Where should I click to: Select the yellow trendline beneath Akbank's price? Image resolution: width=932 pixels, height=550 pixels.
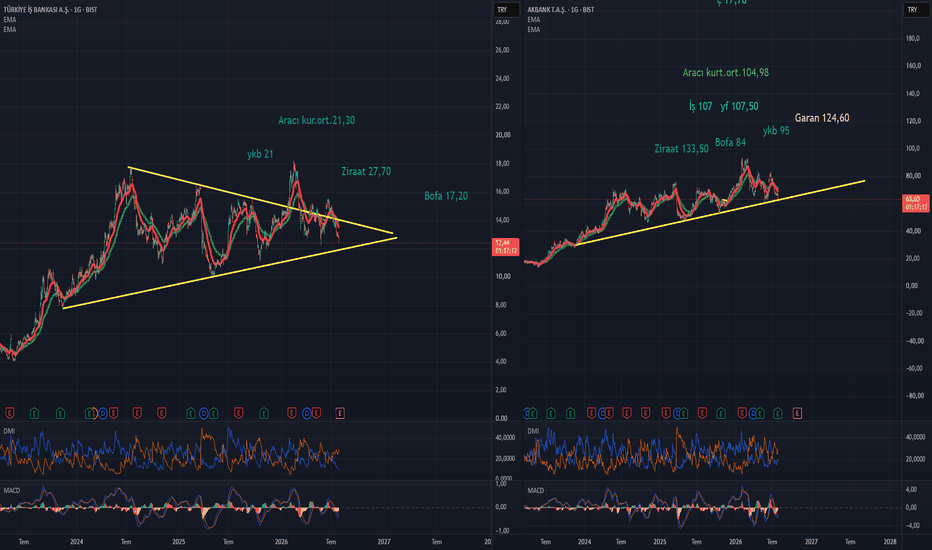[719, 213]
